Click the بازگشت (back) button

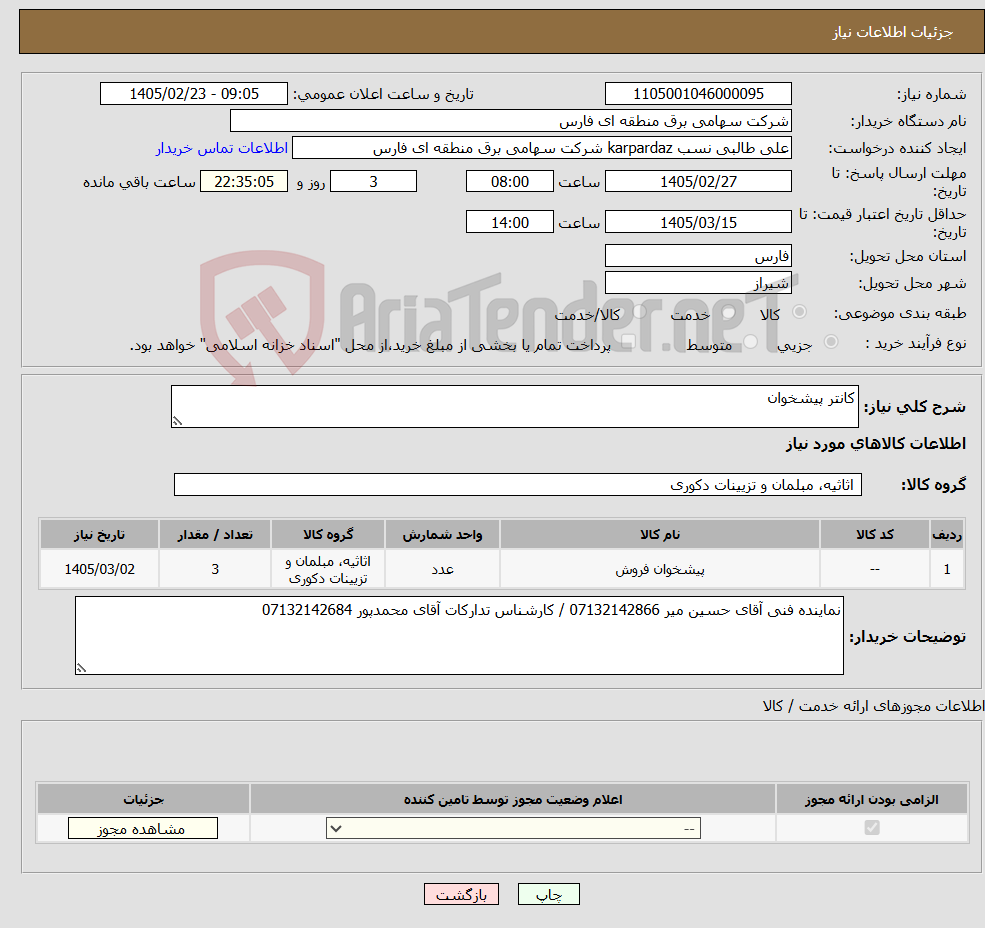[461, 894]
